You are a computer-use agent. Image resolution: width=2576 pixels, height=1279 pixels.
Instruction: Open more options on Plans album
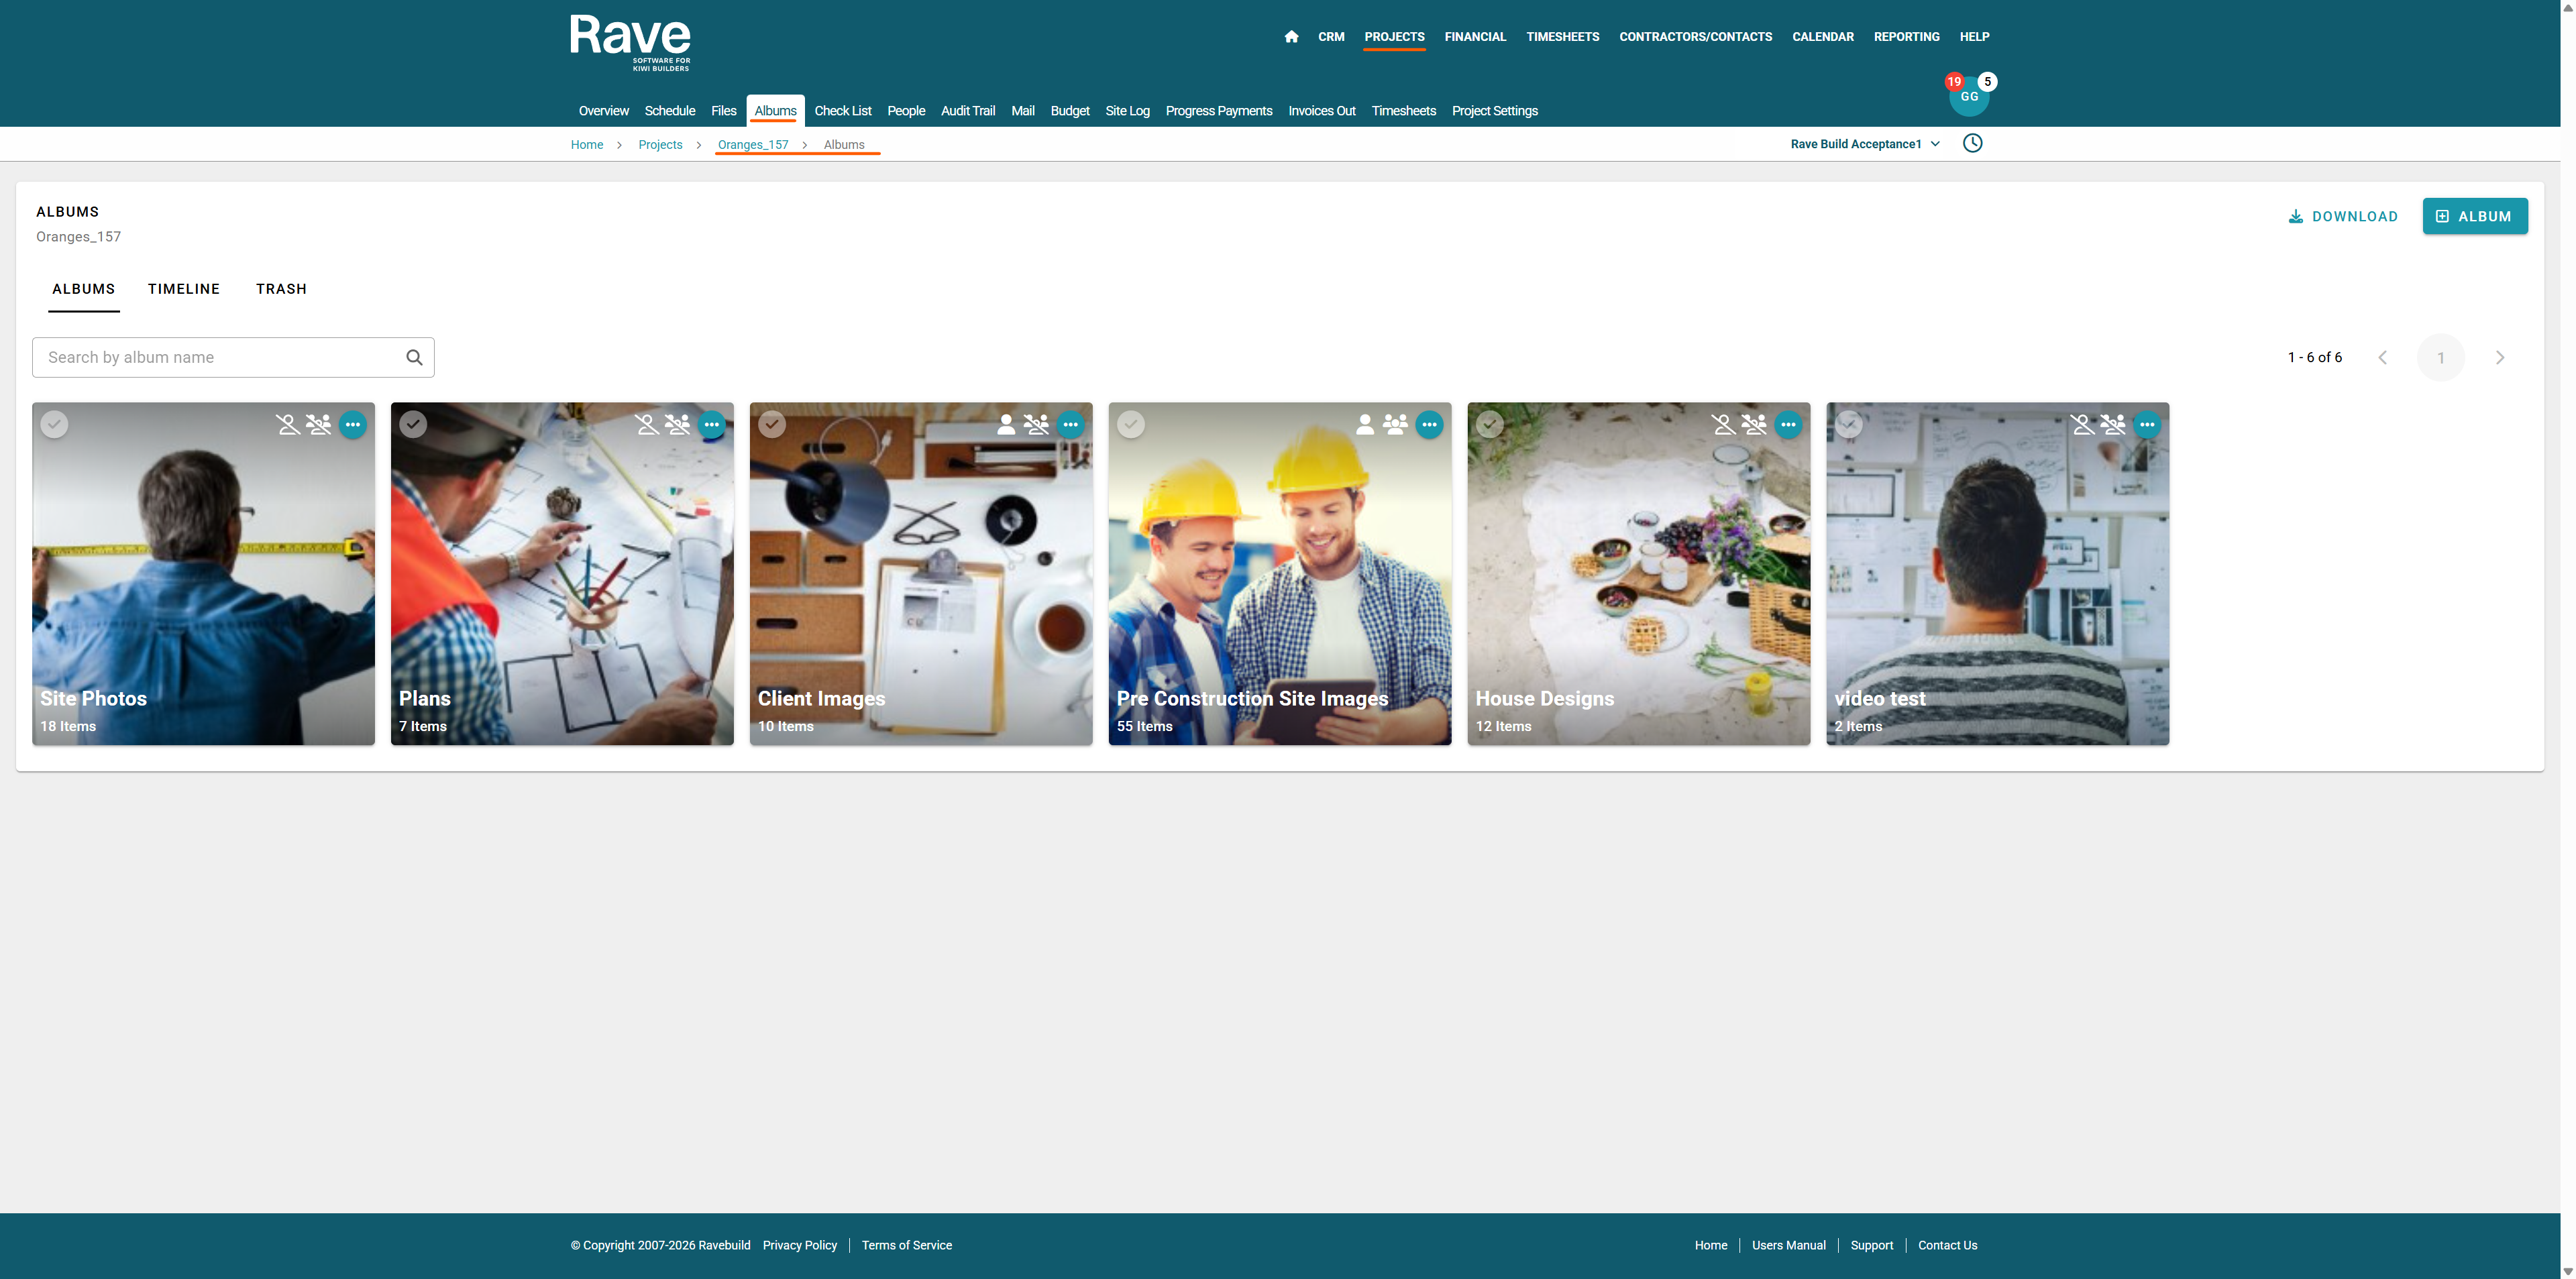711,424
